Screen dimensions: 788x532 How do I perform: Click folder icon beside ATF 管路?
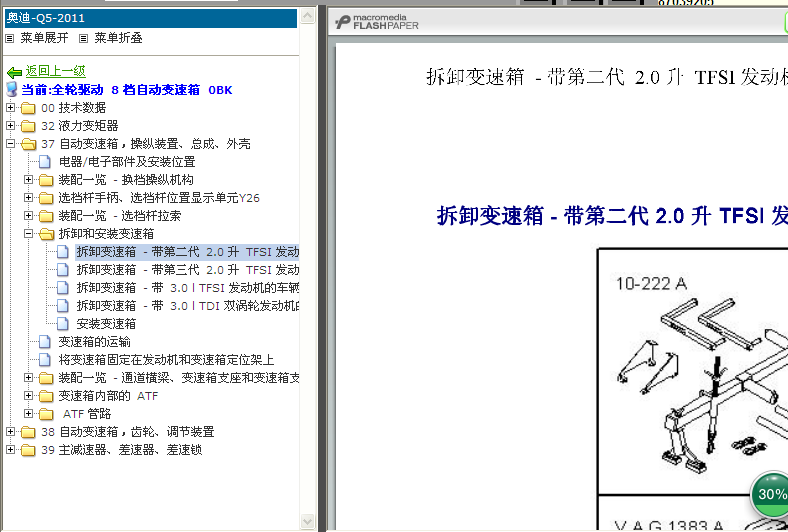46,414
